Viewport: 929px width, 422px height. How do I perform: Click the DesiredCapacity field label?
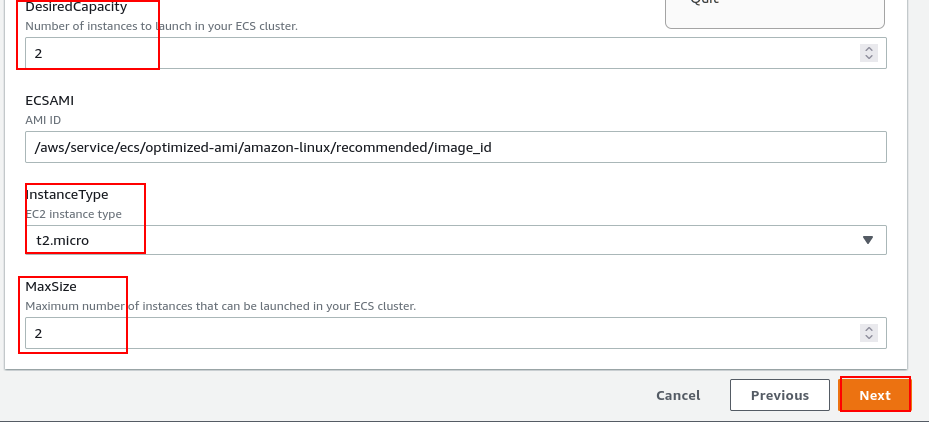click(76, 7)
